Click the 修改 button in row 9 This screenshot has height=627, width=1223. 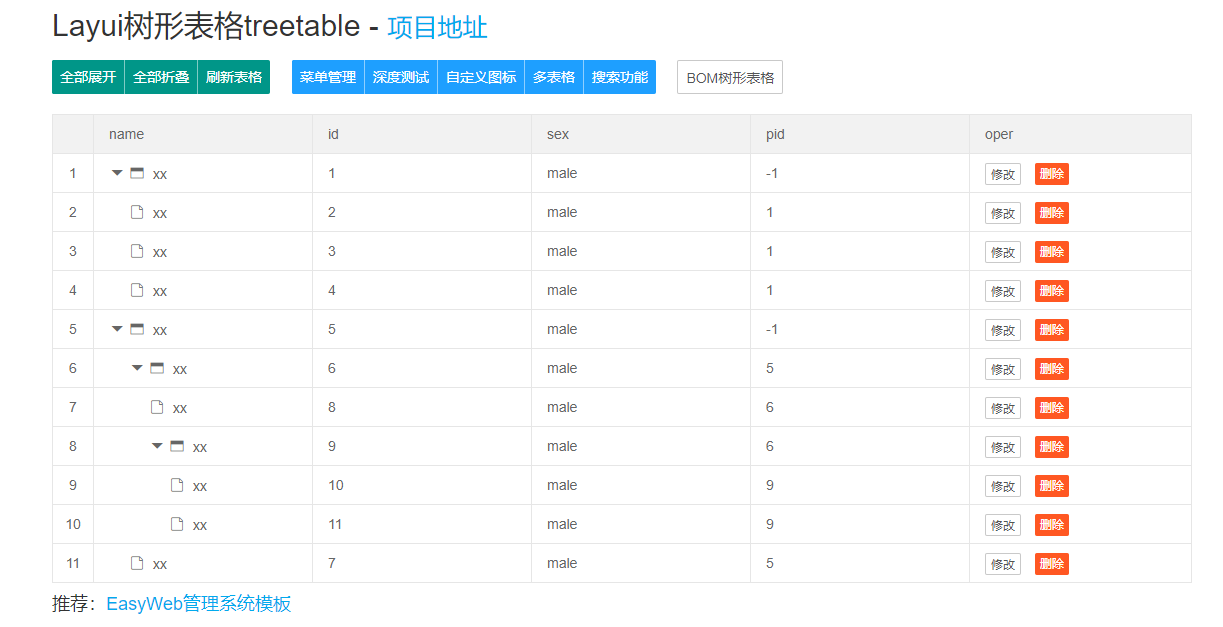coord(1002,485)
